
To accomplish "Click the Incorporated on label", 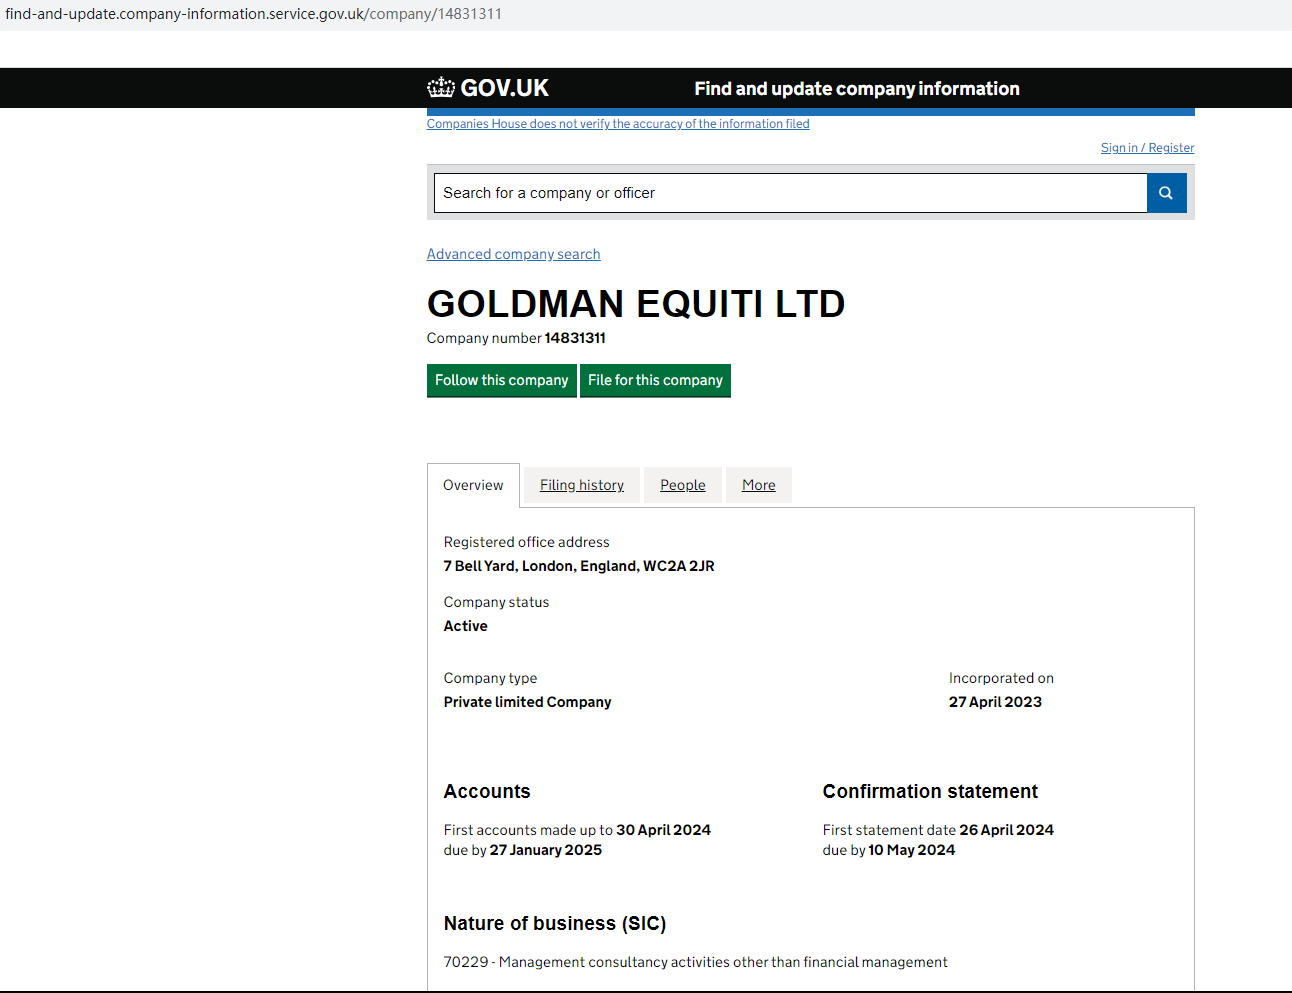I will coord(1001,678).
